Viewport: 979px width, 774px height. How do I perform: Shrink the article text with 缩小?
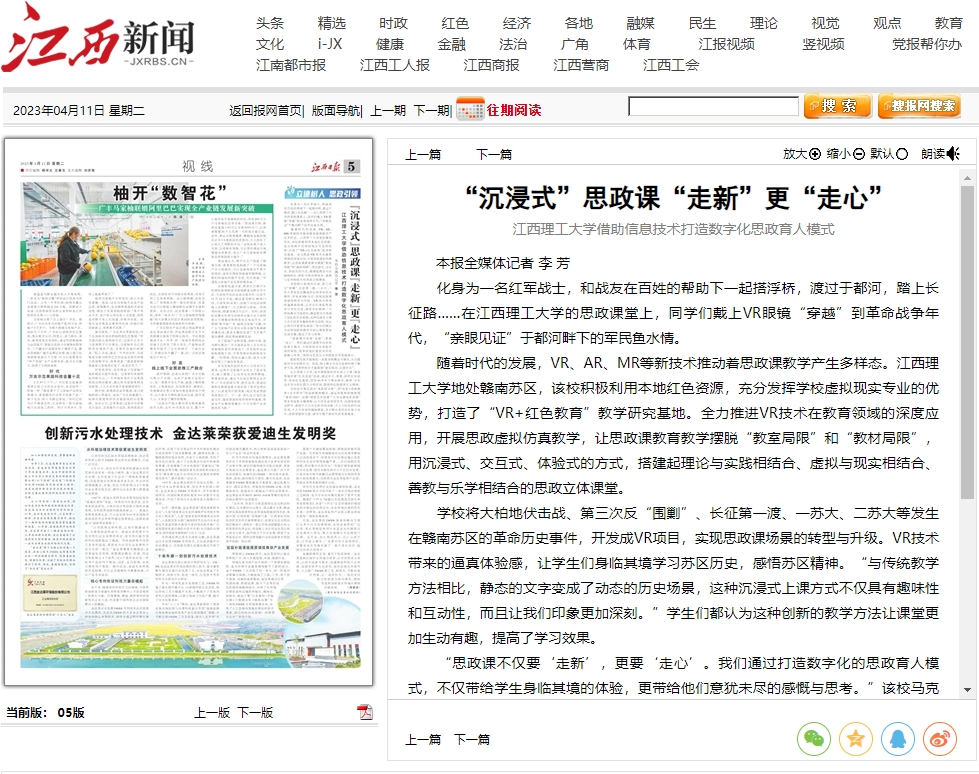(845, 154)
